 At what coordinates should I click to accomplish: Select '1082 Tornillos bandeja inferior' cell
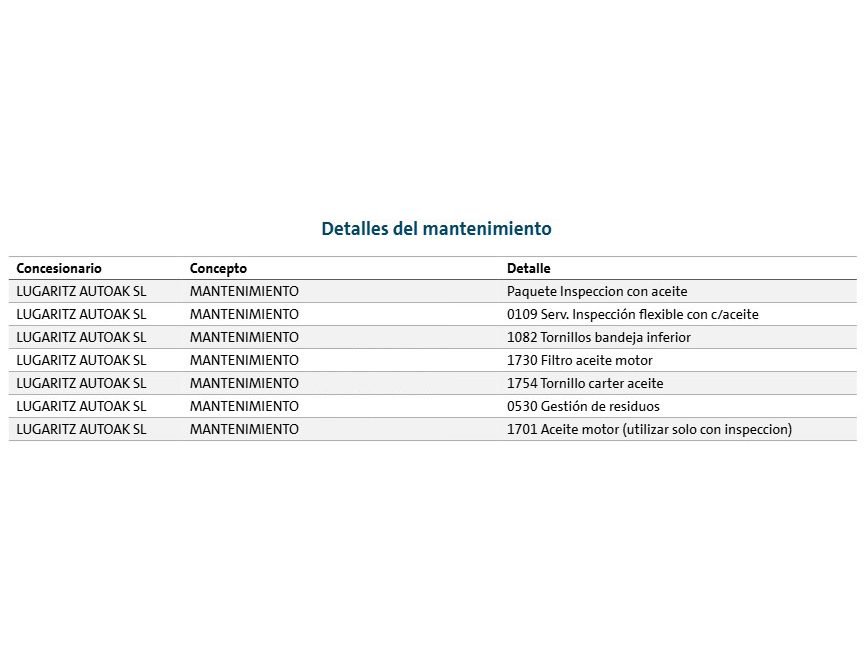pyautogui.click(x=598, y=338)
